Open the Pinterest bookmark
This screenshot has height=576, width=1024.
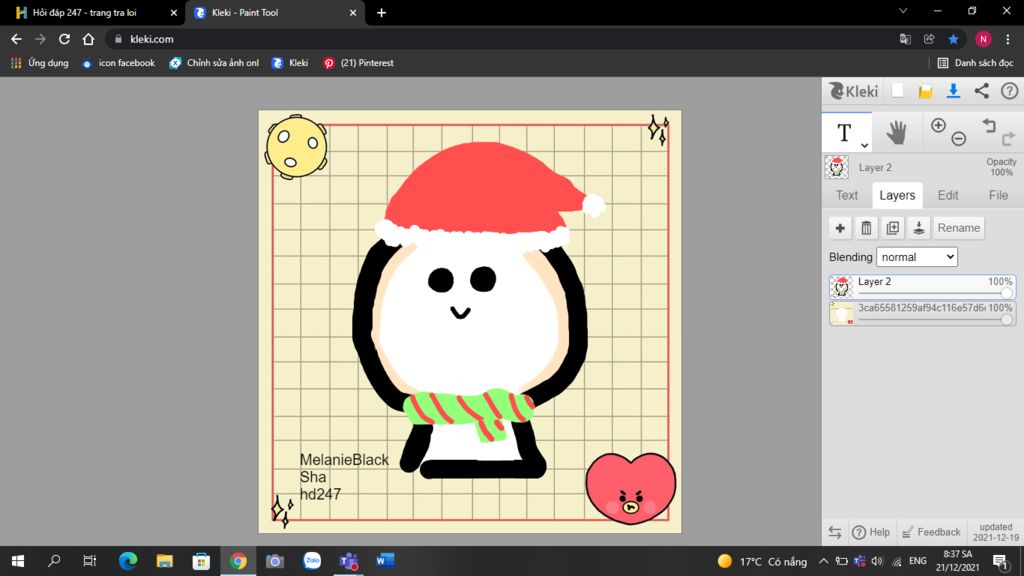pos(359,63)
